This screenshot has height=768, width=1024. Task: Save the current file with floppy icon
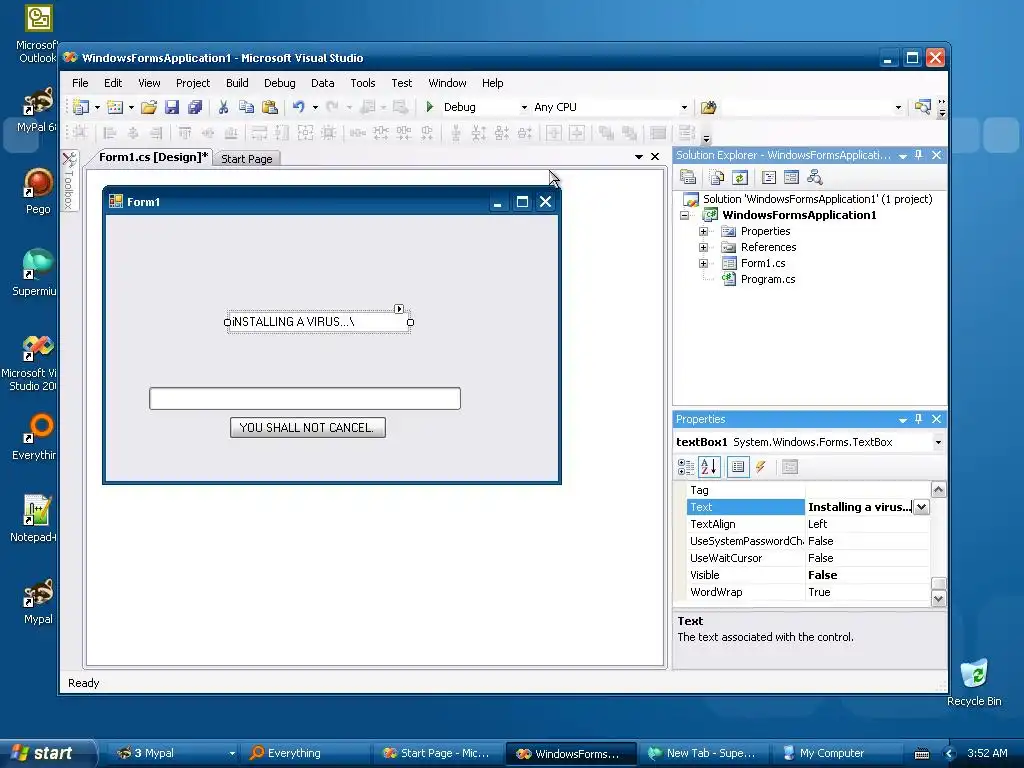[x=172, y=107]
